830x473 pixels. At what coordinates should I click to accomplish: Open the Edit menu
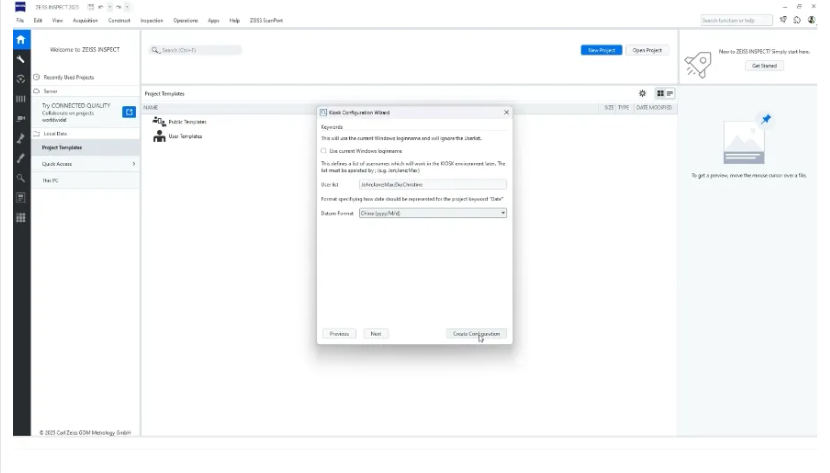[x=38, y=21]
